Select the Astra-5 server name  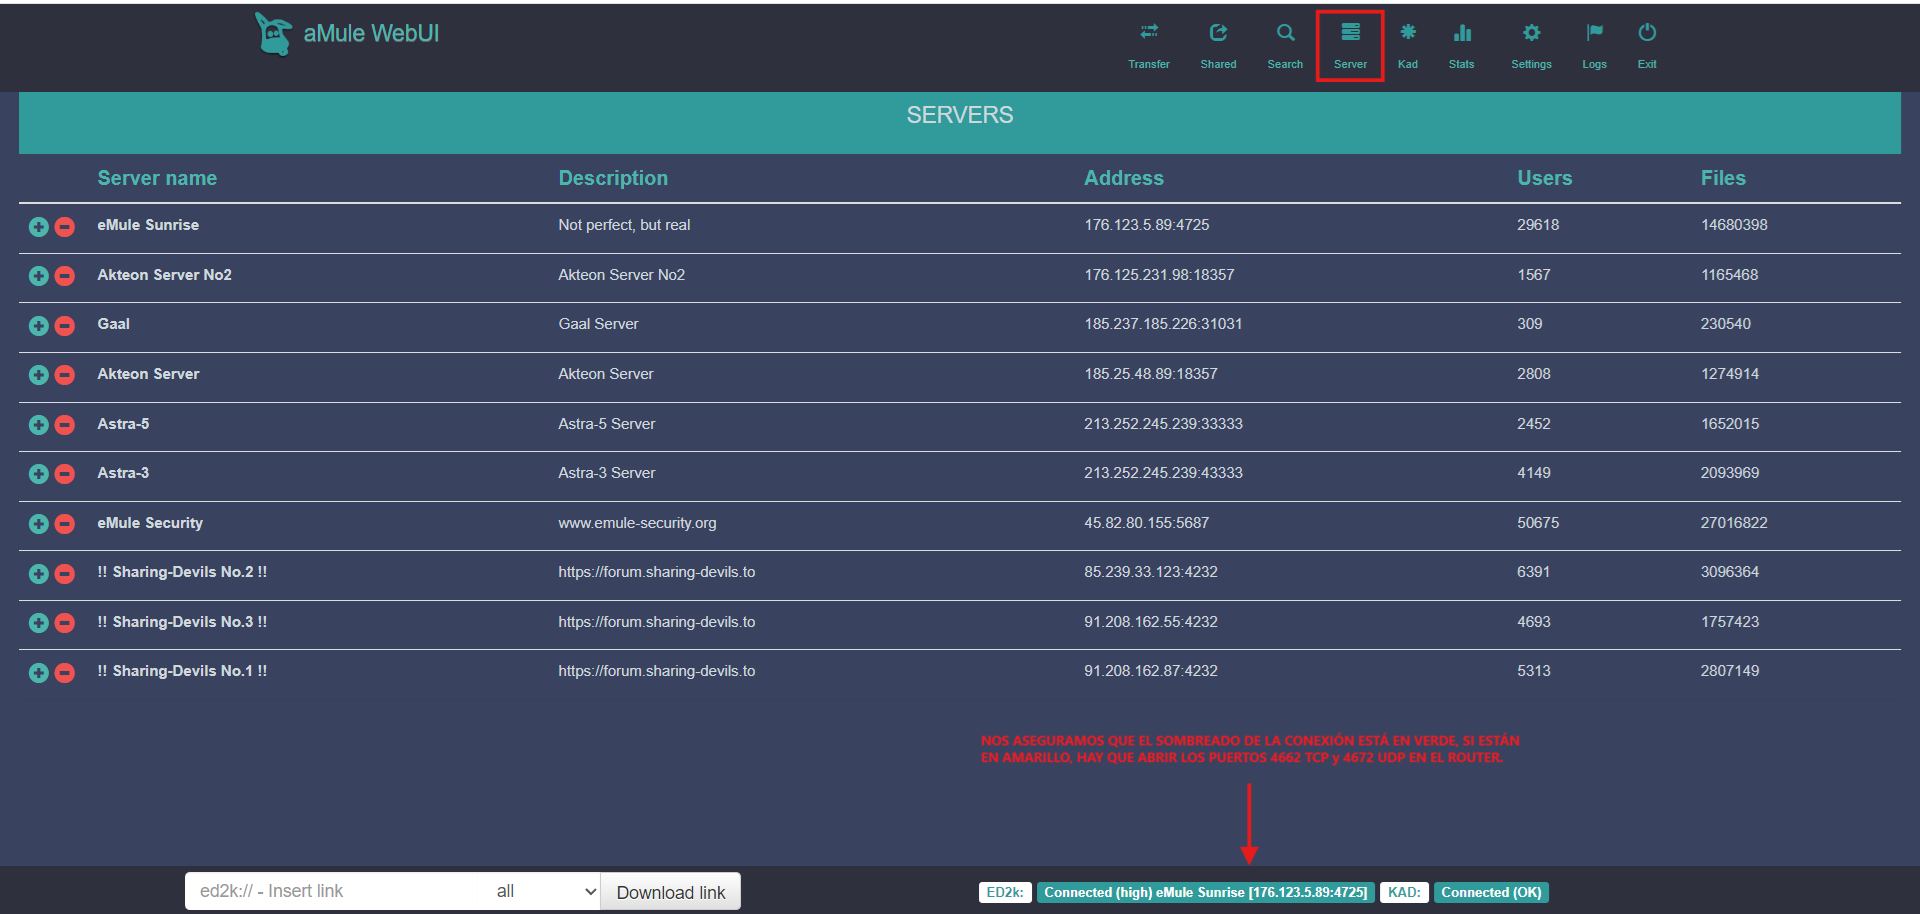(123, 424)
